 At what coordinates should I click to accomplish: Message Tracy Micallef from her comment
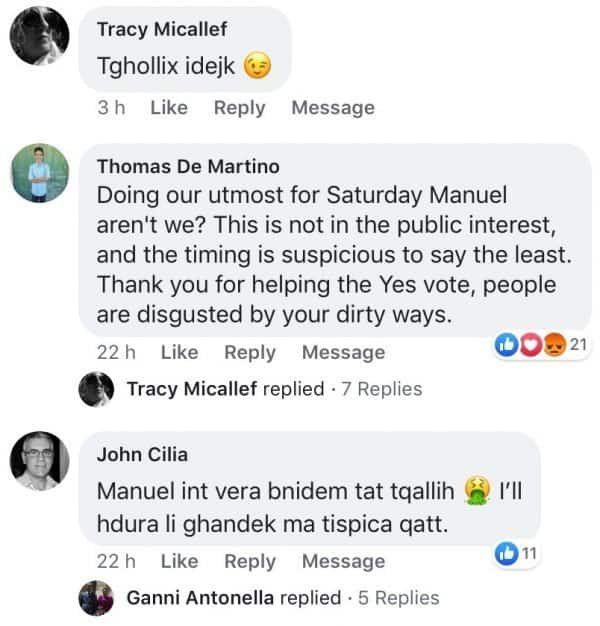click(333, 107)
